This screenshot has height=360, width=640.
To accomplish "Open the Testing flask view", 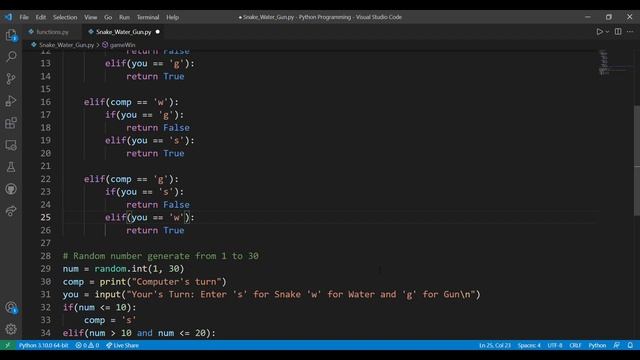I will 11,167.
